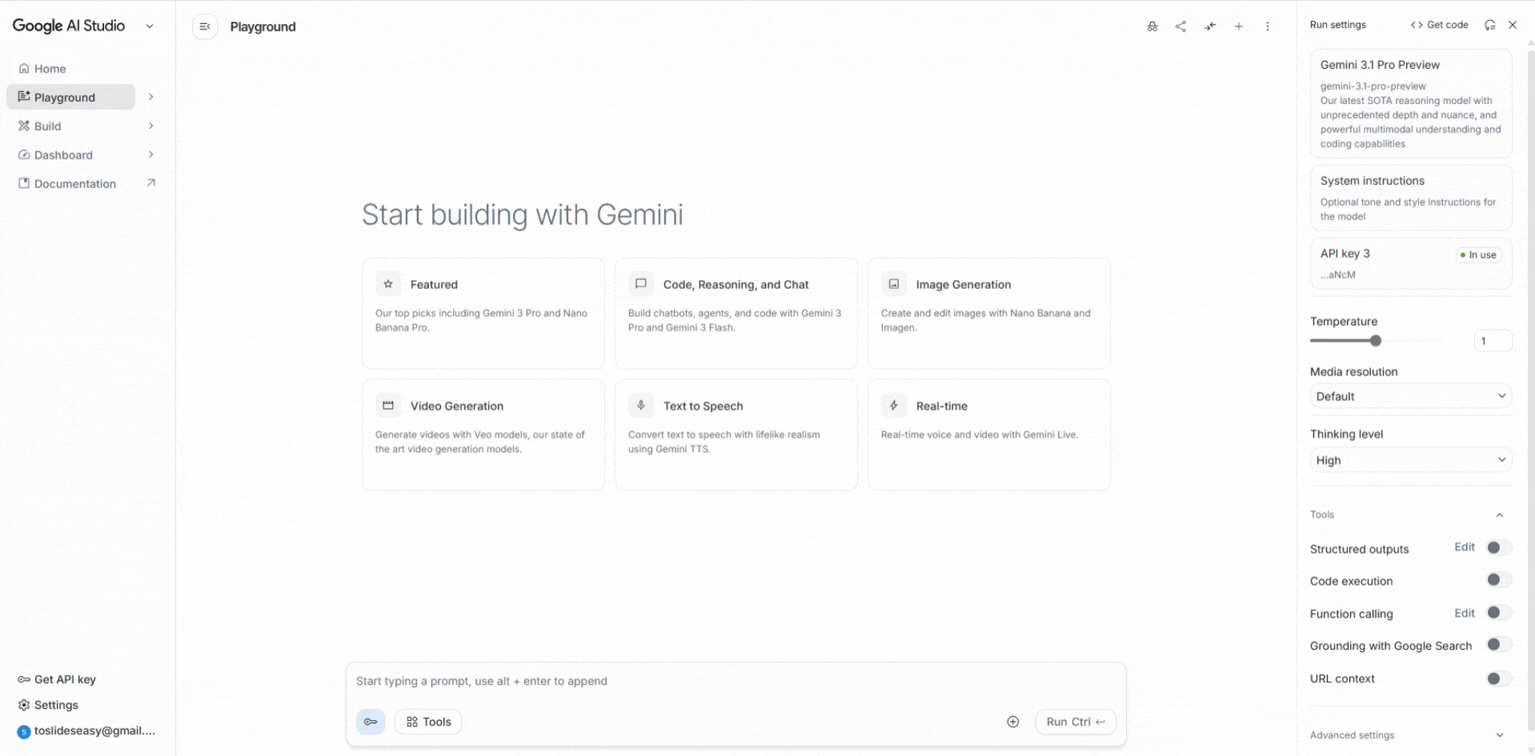Click the add media plus icon
Image resolution: width=1535 pixels, height=756 pixels.
pos(1013,722)
